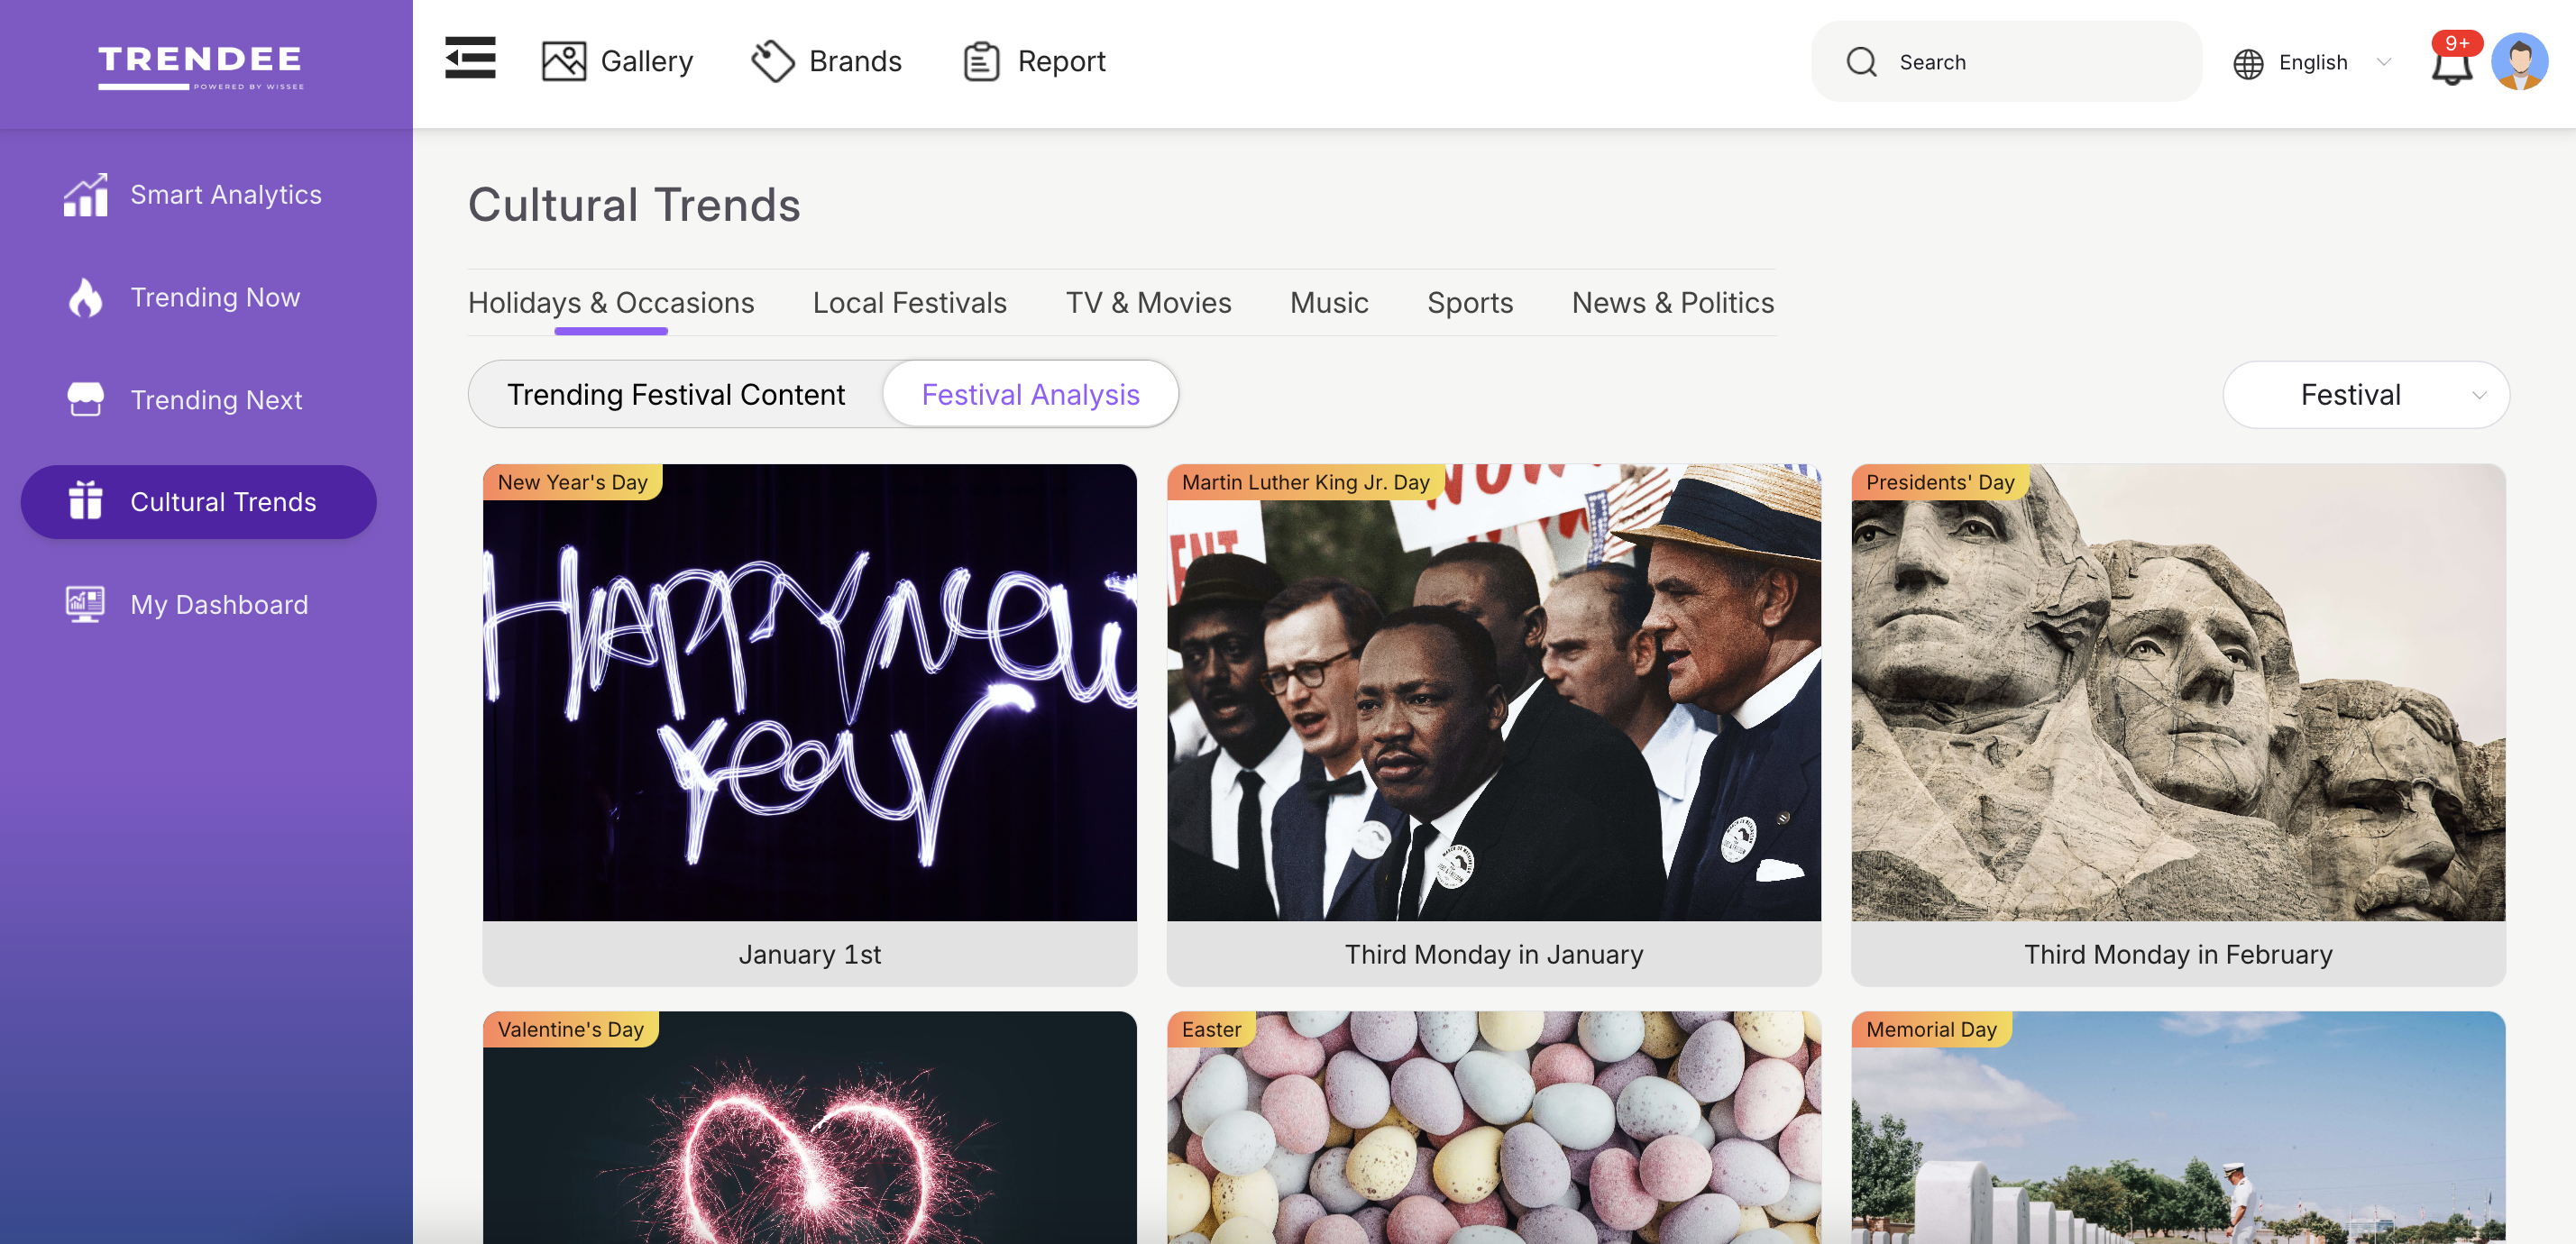This screenshot has width=2576, height=1244.
Task: Click the Brands tag icon
Action: click(x=772, y=62)
